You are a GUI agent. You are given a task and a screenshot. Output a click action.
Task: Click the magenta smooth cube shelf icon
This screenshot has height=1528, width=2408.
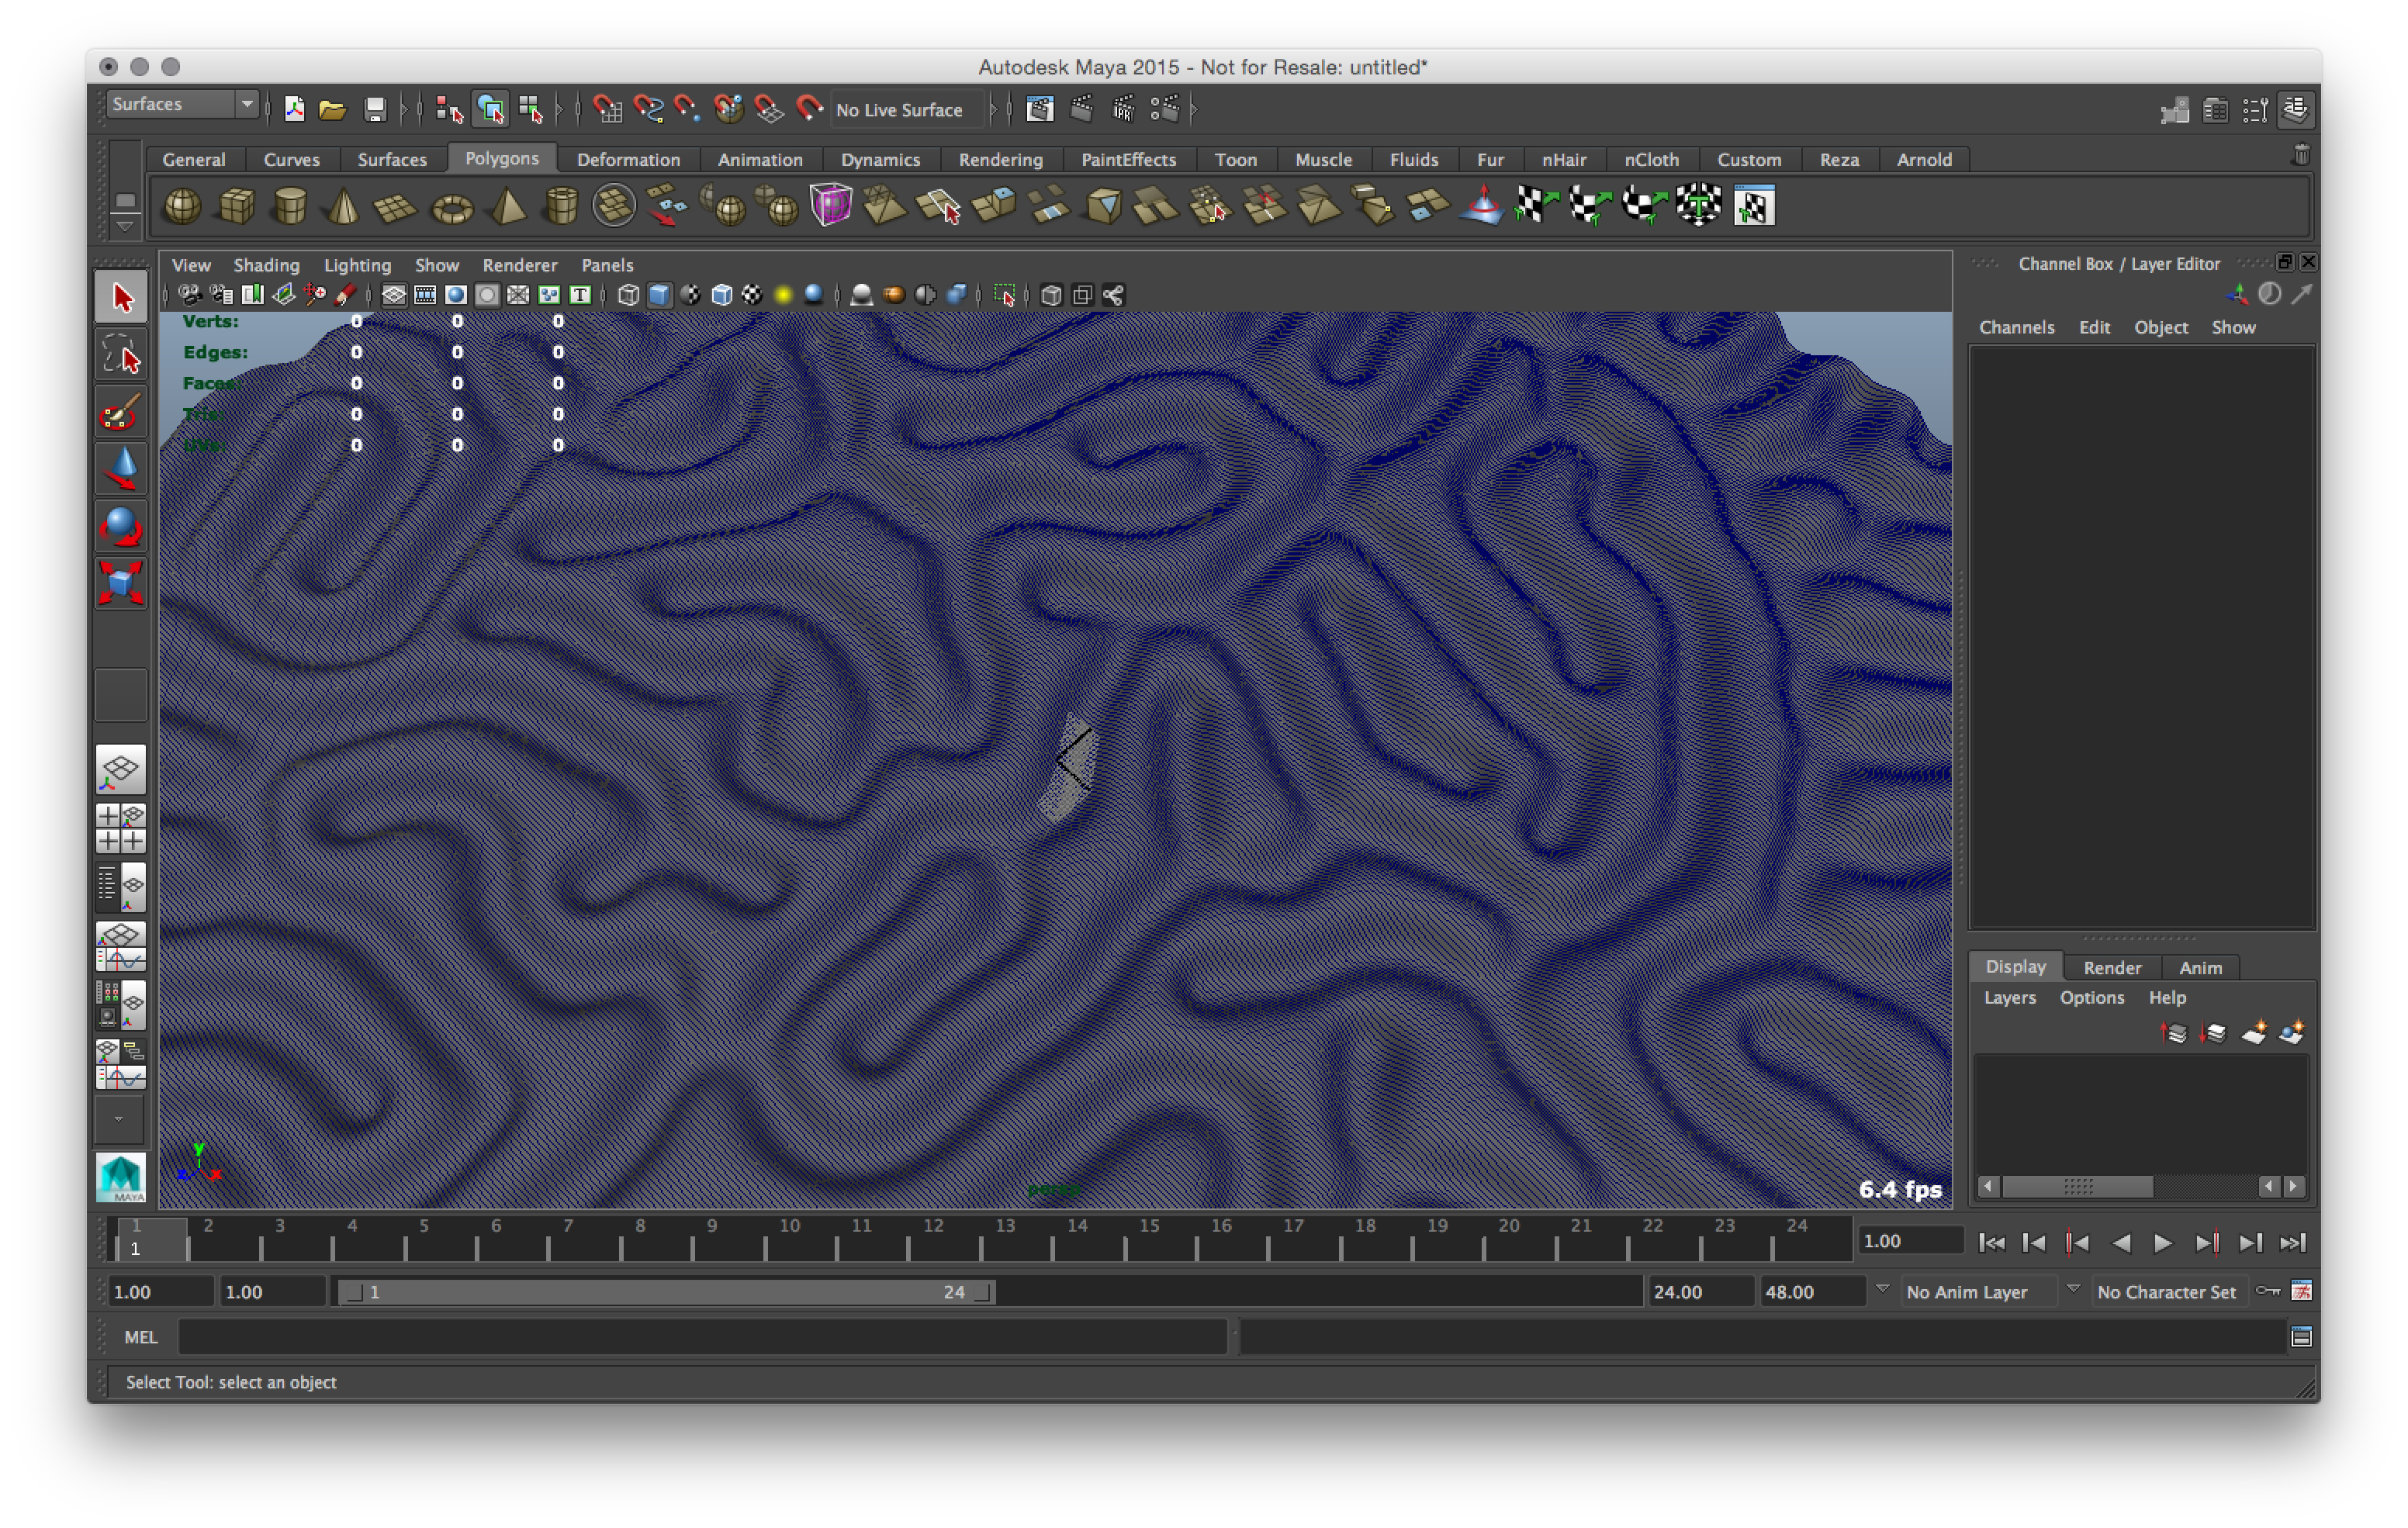pyautogui.click(x=830, y=206)
